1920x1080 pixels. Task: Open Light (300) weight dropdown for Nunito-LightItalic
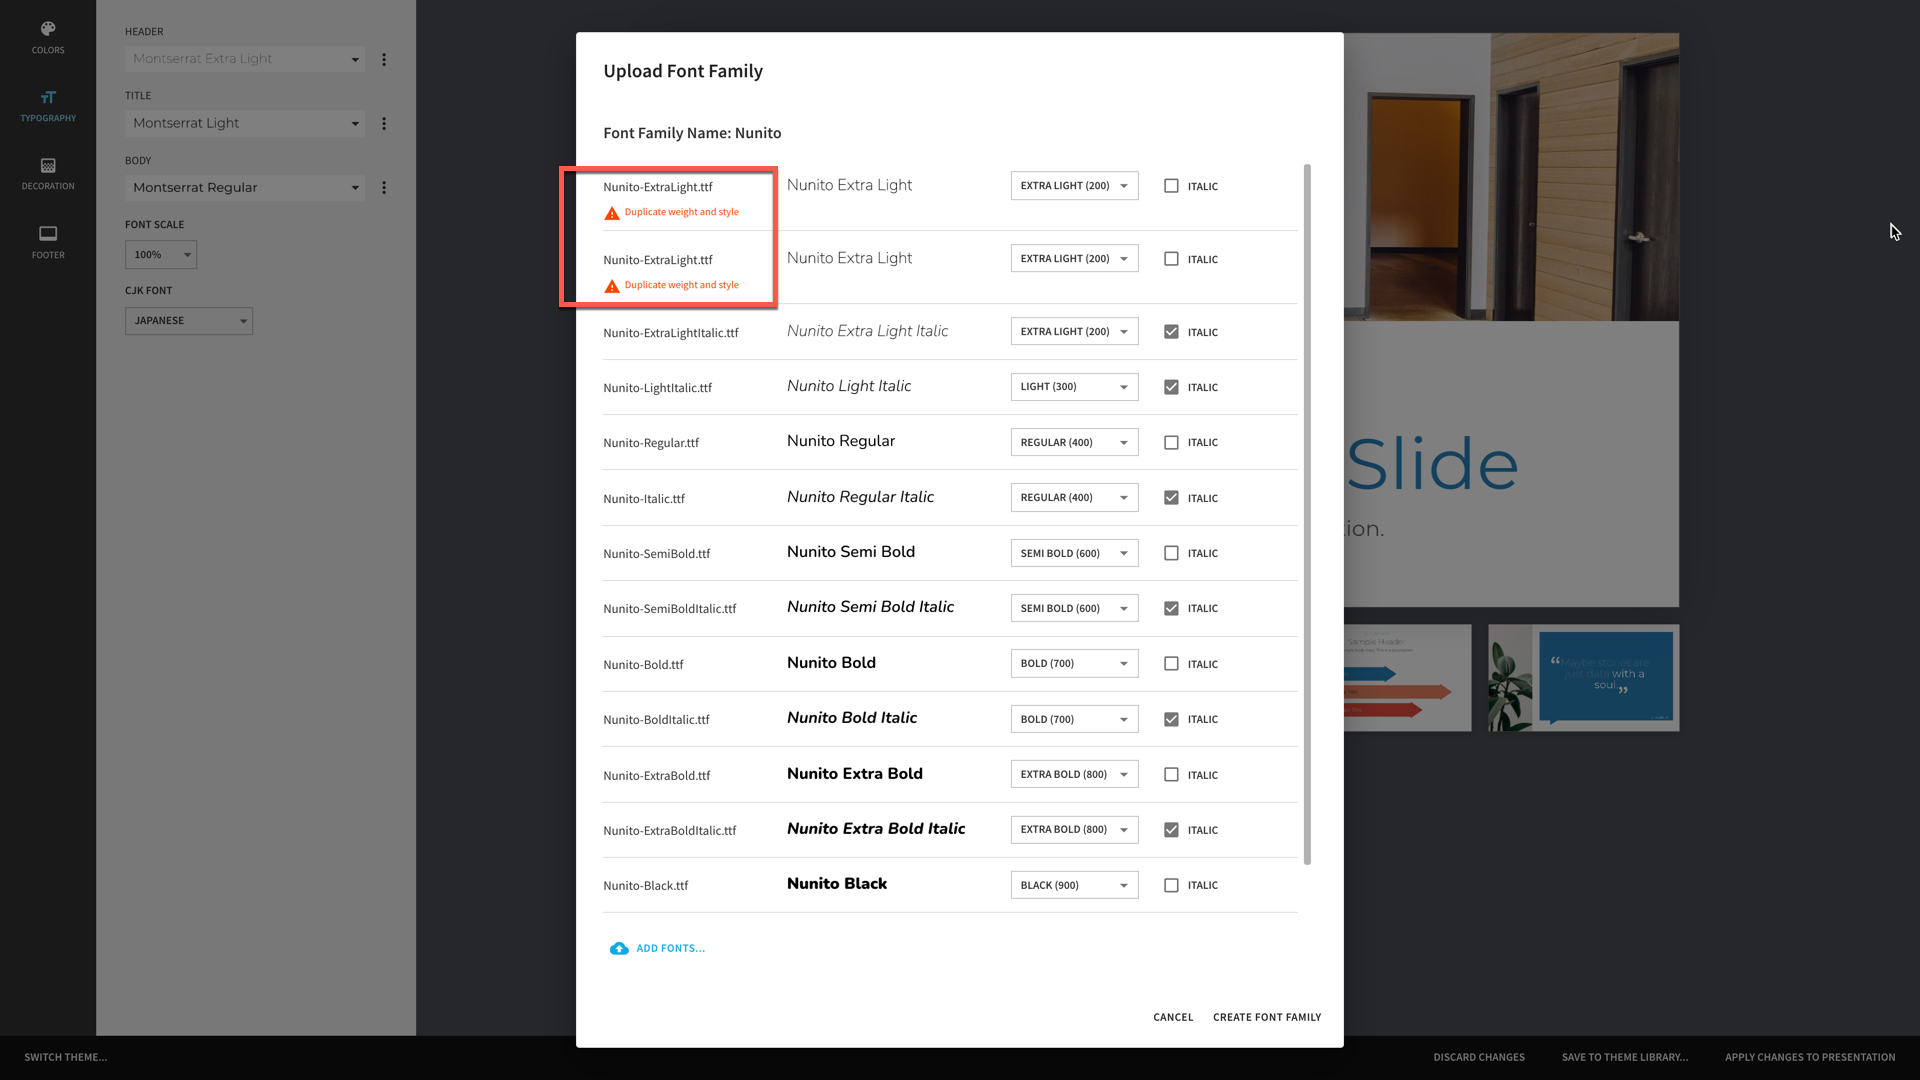(1074, 387)
